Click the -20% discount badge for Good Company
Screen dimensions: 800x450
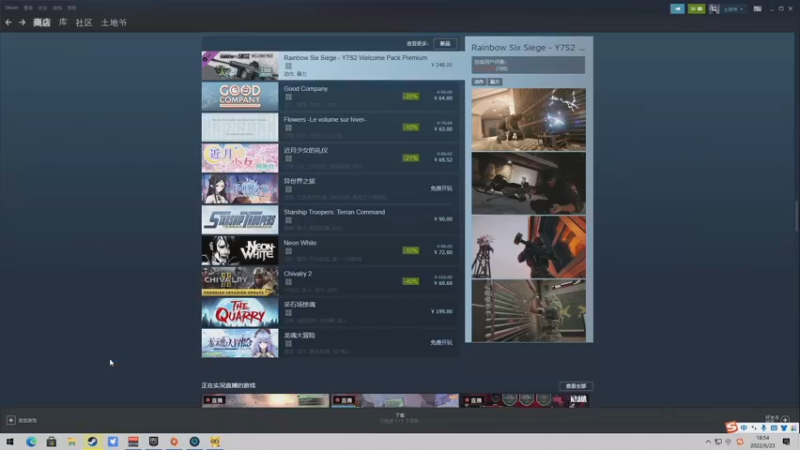click(x=411, y=96)
